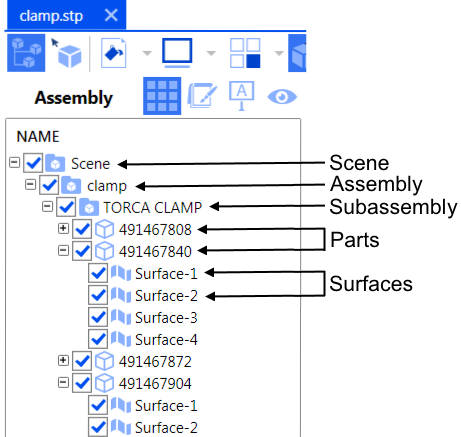Expand part 491467808 node
This screenshot has height=437, width=461.
tap(63, 228)
